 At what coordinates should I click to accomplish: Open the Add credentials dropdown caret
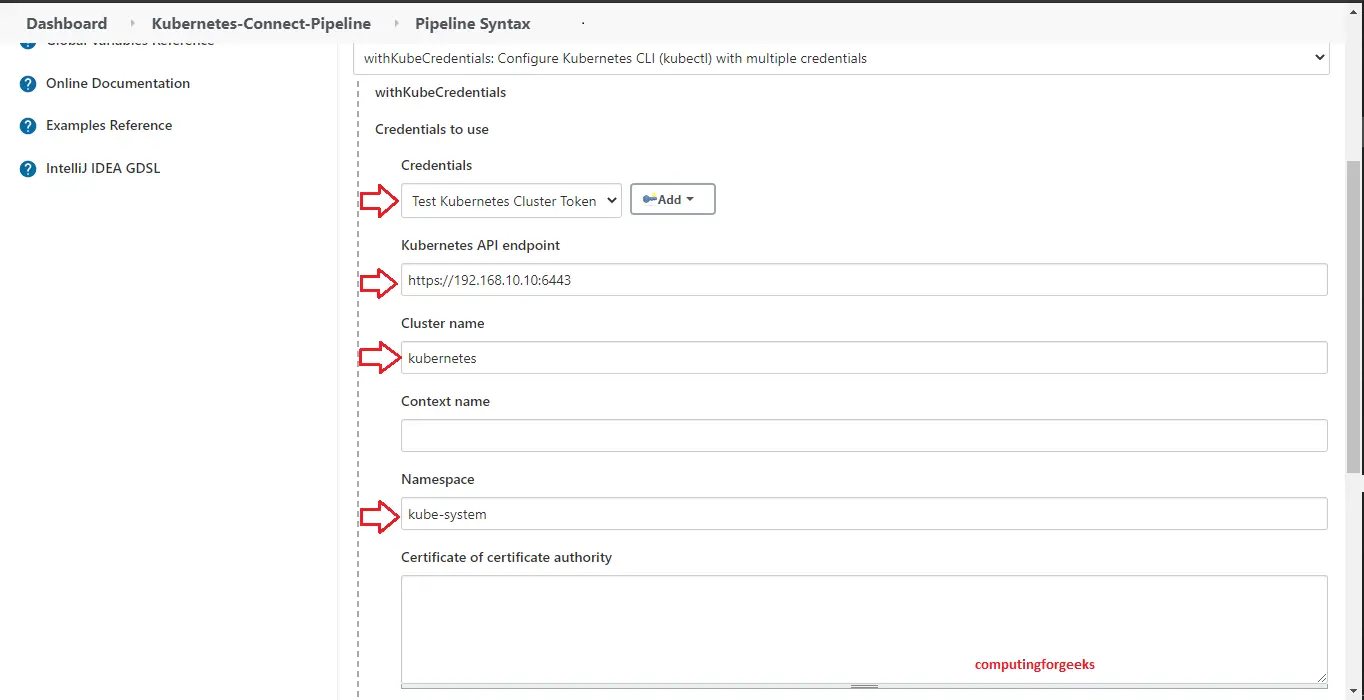tap(690, 200)
